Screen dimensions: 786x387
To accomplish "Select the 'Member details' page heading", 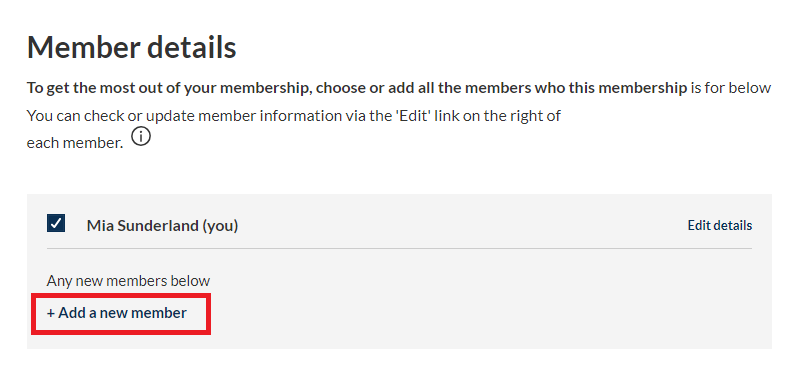I will click(131, 47).
